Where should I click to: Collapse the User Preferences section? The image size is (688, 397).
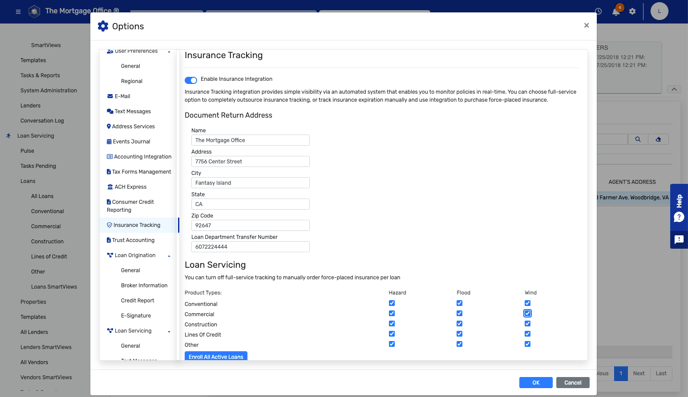pos(169,52)
